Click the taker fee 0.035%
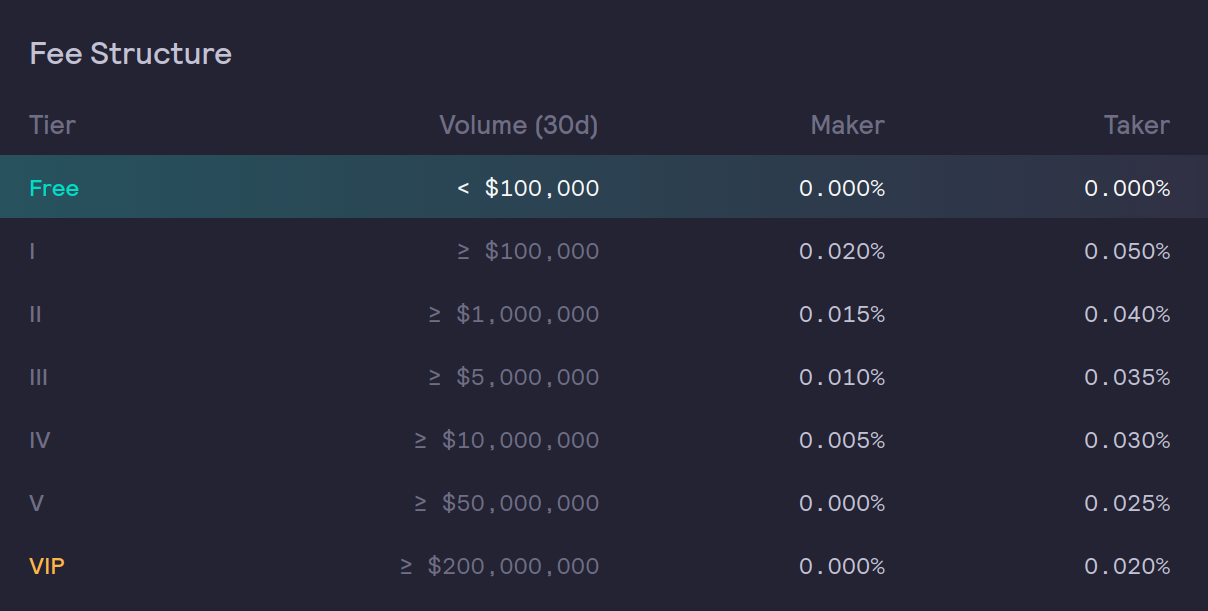 [1127, 377]
